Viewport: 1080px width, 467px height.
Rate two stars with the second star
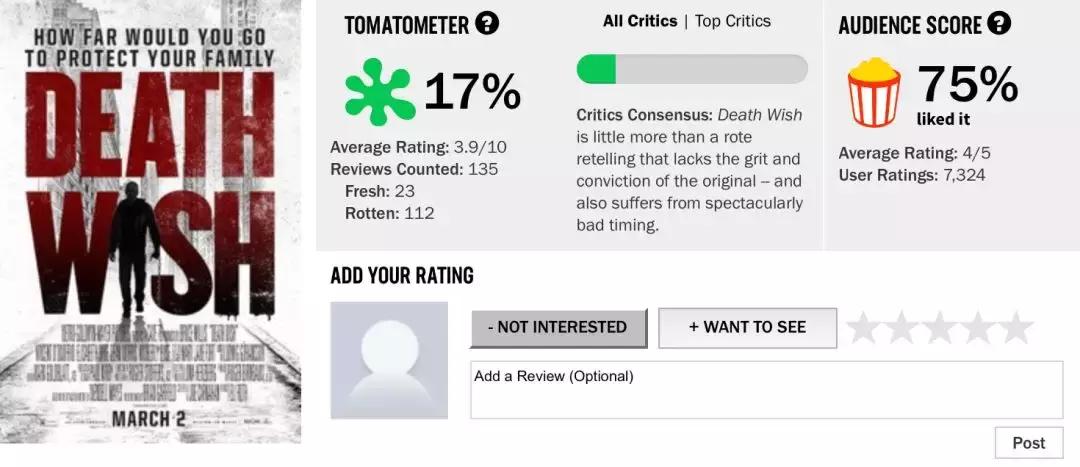(x=902, y=327)
